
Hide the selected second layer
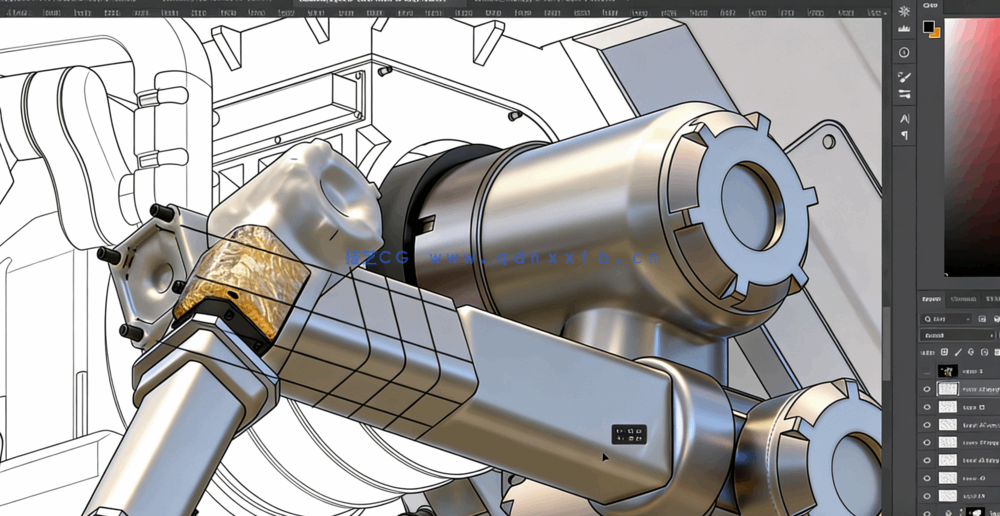[x=927, y=389]
